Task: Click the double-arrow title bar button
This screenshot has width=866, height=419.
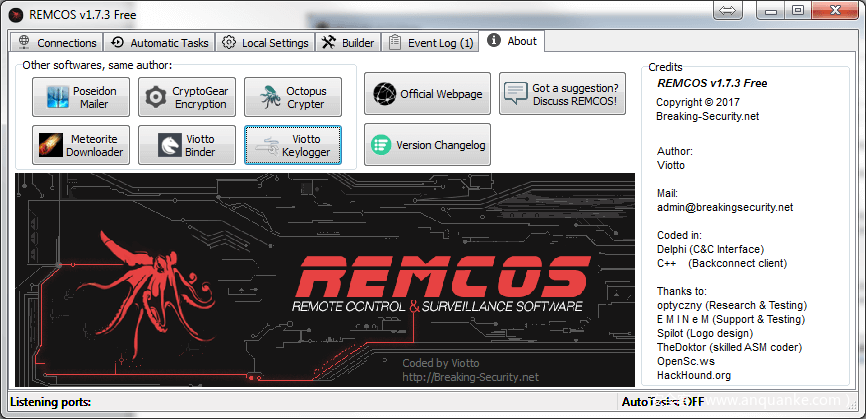Action: (x=728, y=10)
